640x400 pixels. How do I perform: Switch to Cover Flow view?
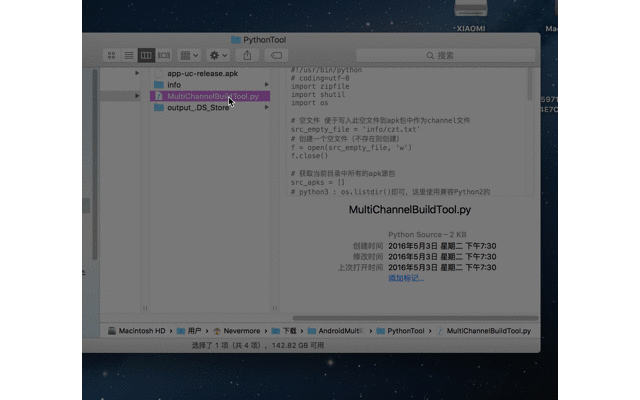tap(163, 55)
